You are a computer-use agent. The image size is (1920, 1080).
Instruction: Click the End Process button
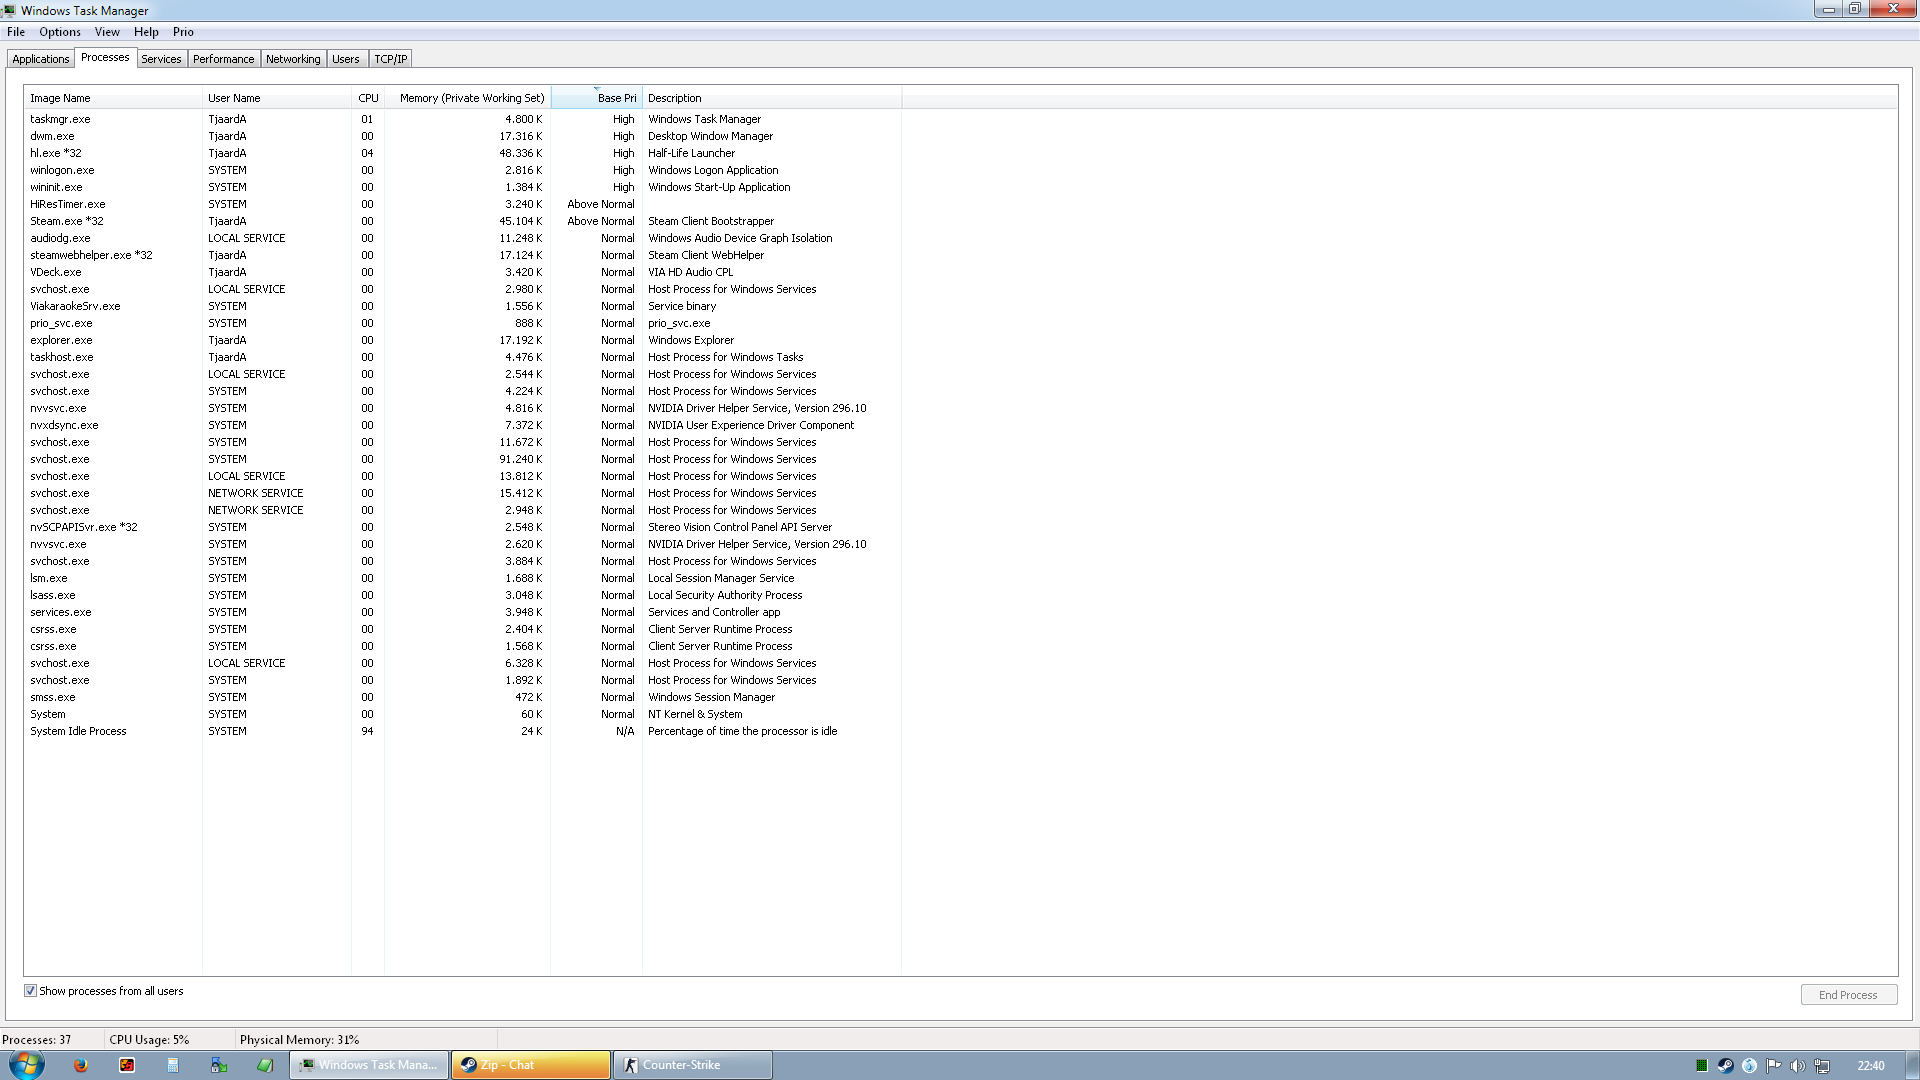(1848, 995)
